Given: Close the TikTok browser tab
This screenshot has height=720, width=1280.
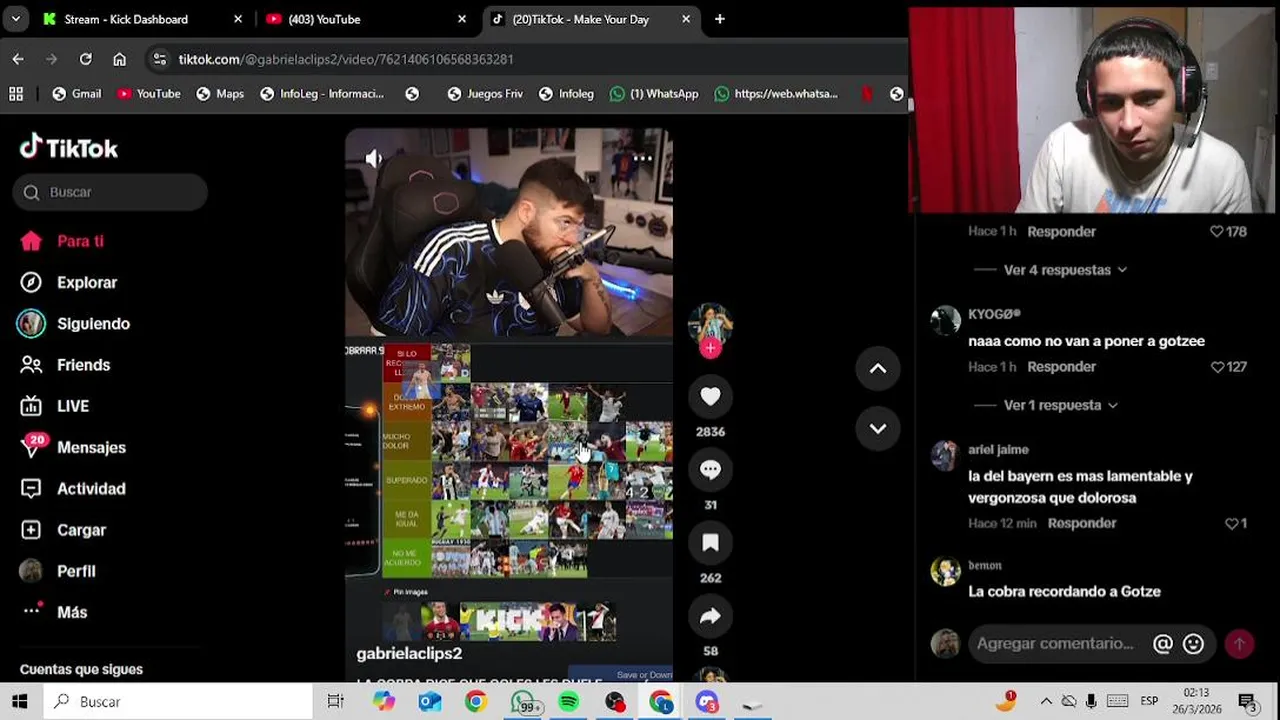Looking at the screenshot, I should (686, 19).
